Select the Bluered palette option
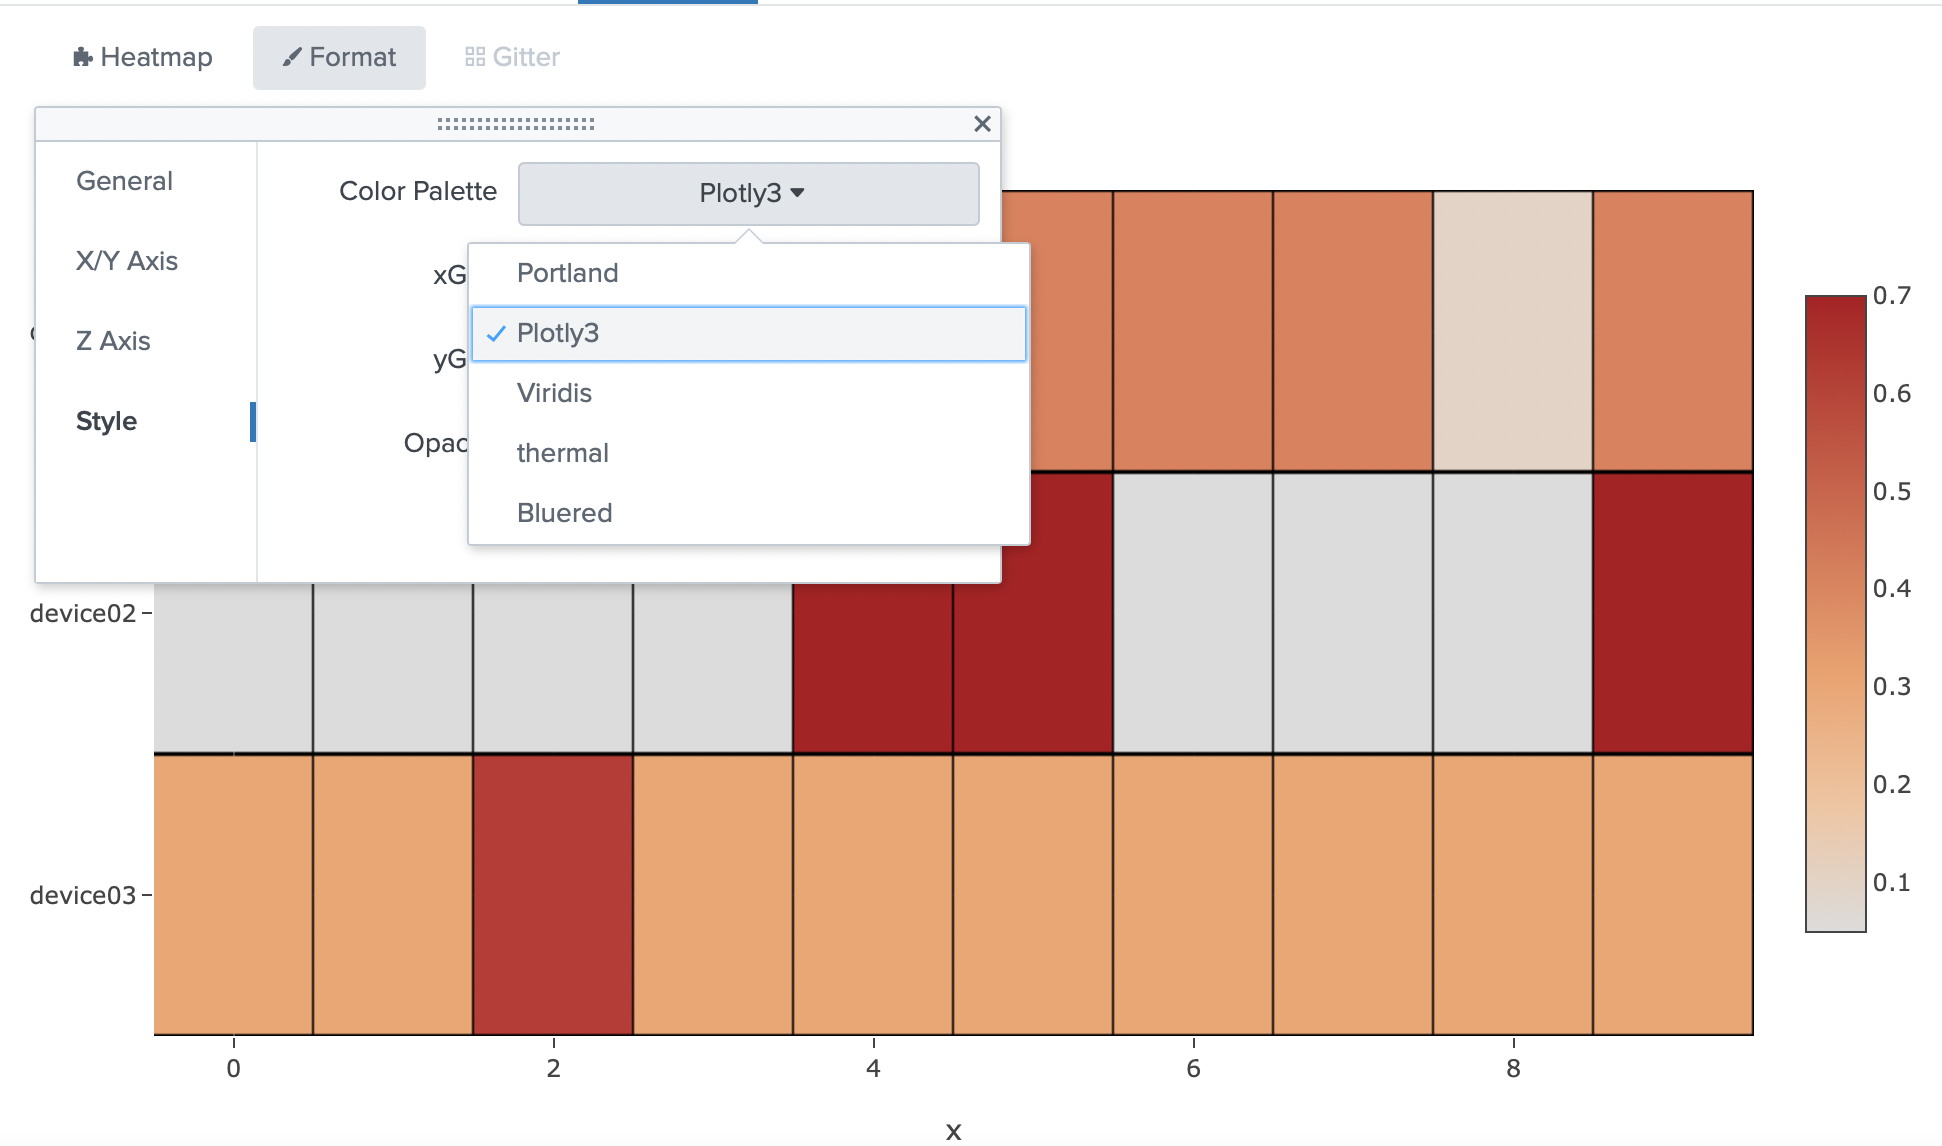Viewport: 1942px width, 1146px height. [x=564, y=513]
